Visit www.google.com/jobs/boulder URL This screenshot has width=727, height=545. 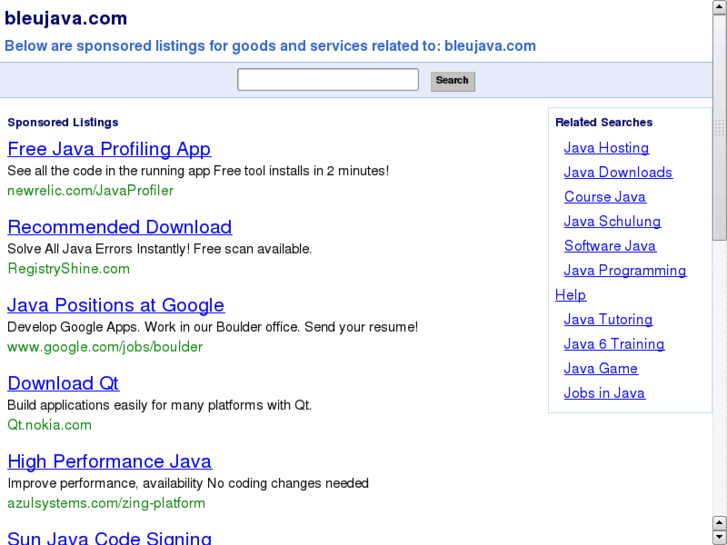(105, 347)
